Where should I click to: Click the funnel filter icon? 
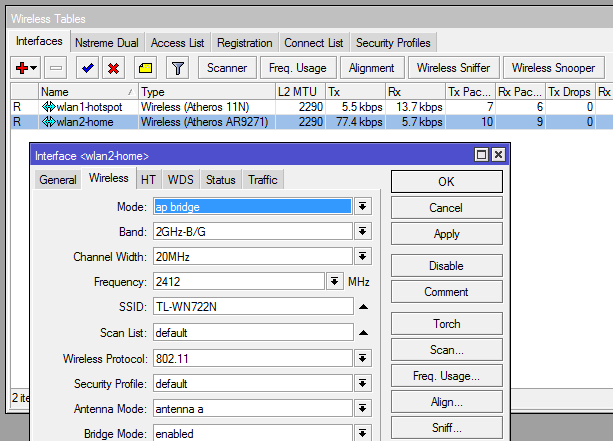(177, 68)
